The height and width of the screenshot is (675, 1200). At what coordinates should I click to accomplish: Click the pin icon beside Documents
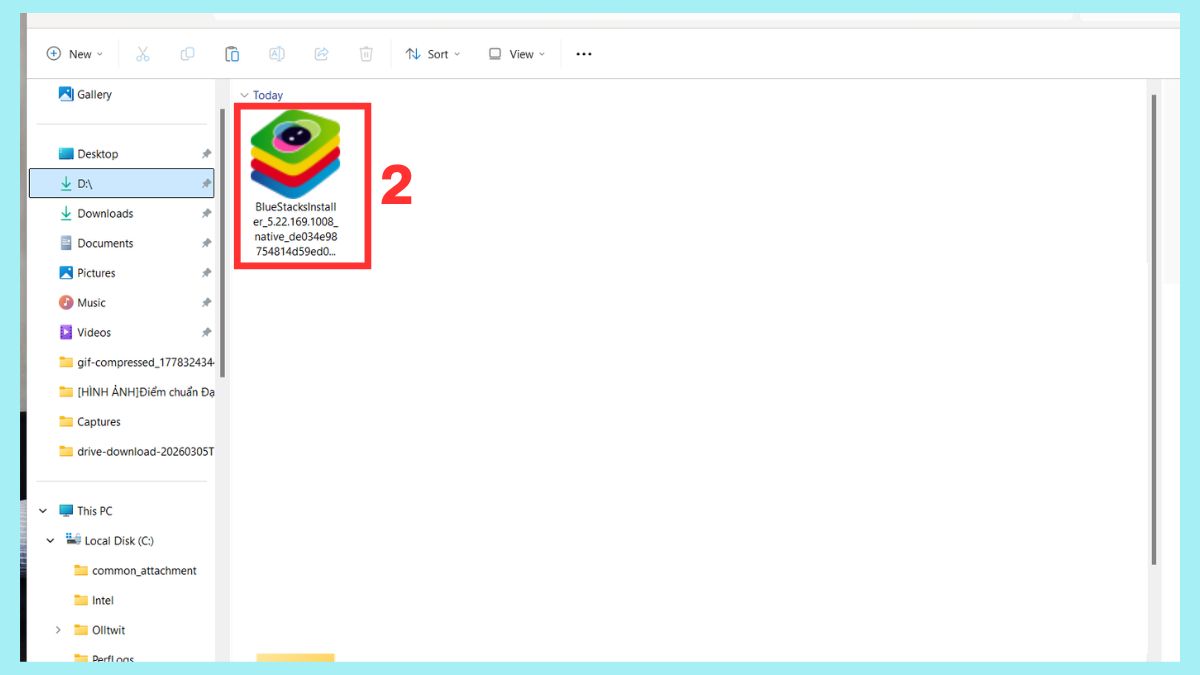point(206,243)
